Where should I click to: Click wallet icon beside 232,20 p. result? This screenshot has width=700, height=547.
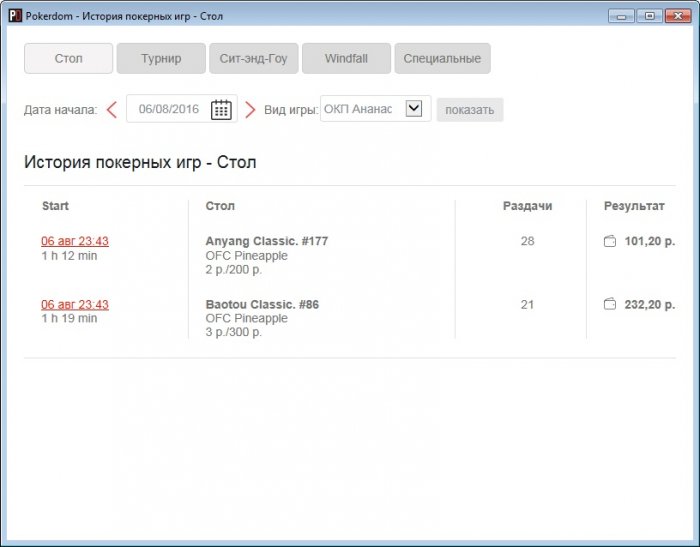pyautogui.click(x=610, y=304)
